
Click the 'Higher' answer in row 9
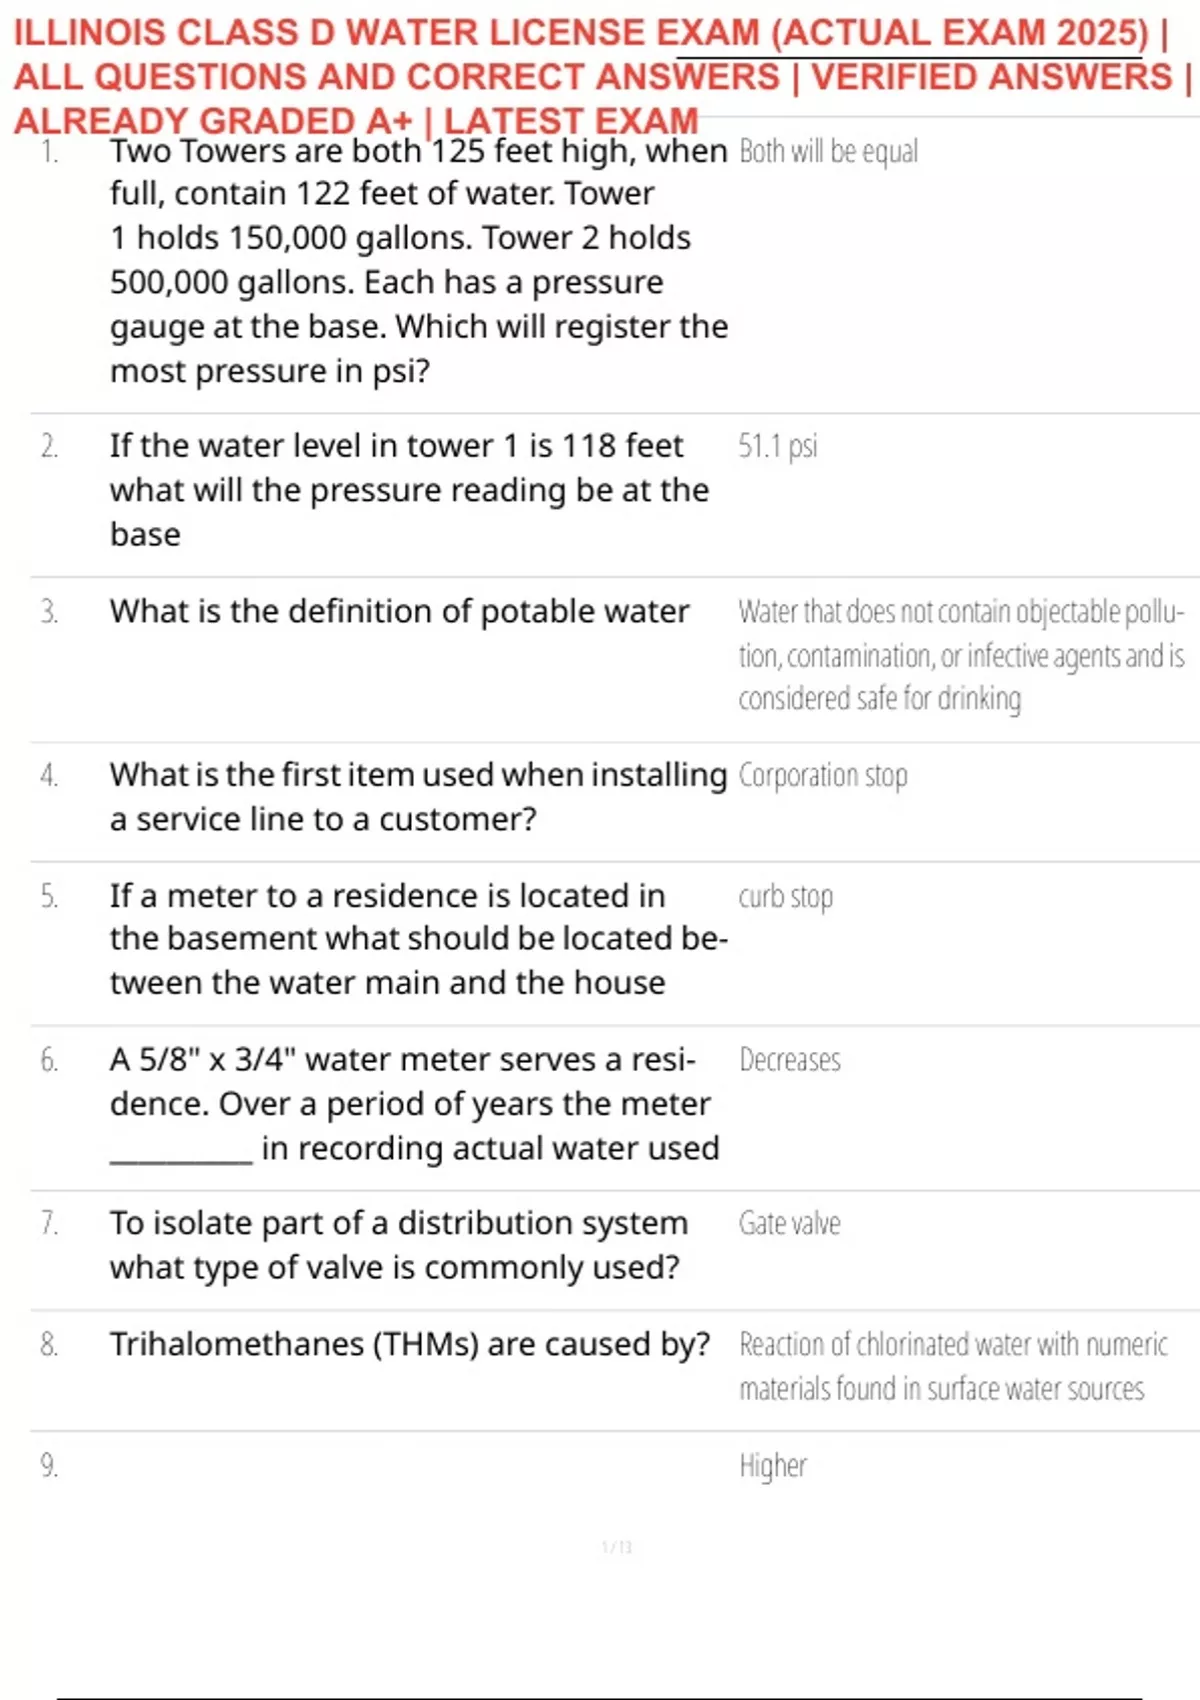(x=773, y=1466)
